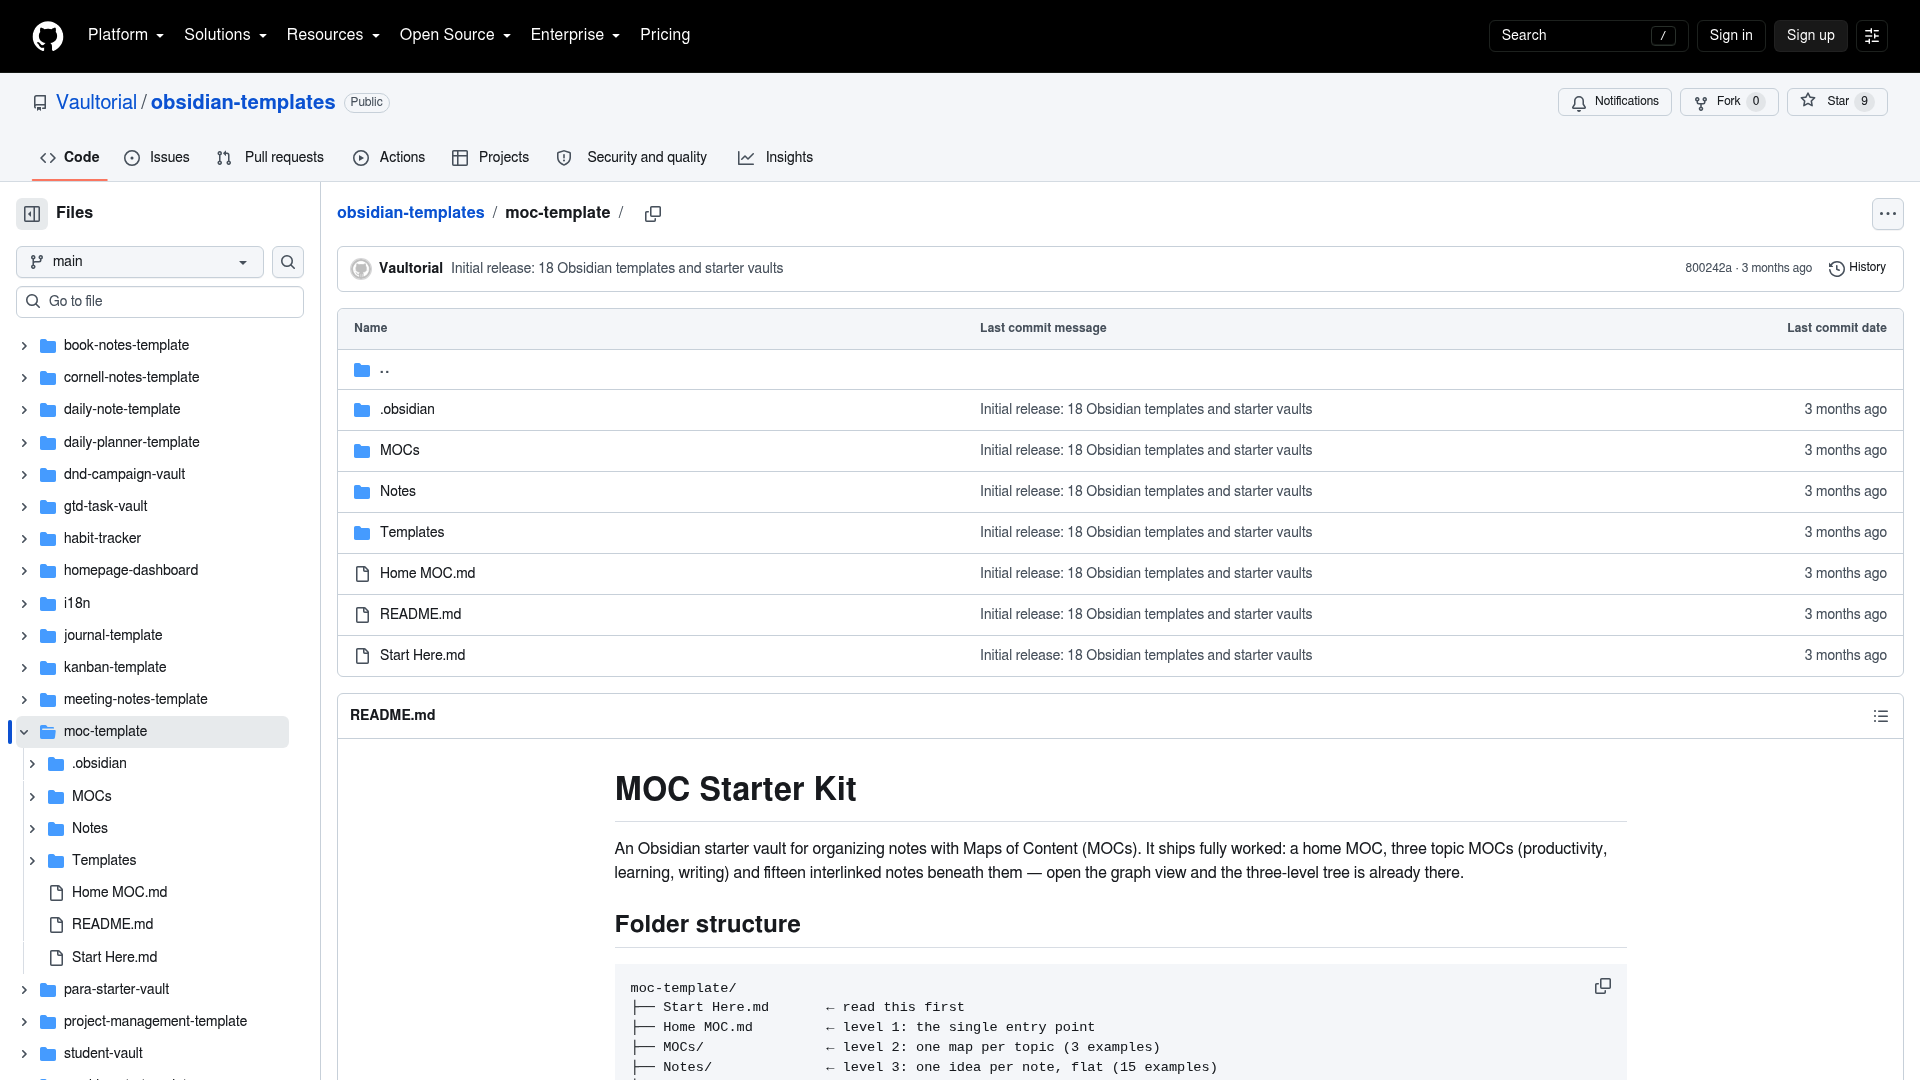Expand the Resources navigation menu
The width and height of the screenshot is (1920, 1080).
tap(333, 35)
